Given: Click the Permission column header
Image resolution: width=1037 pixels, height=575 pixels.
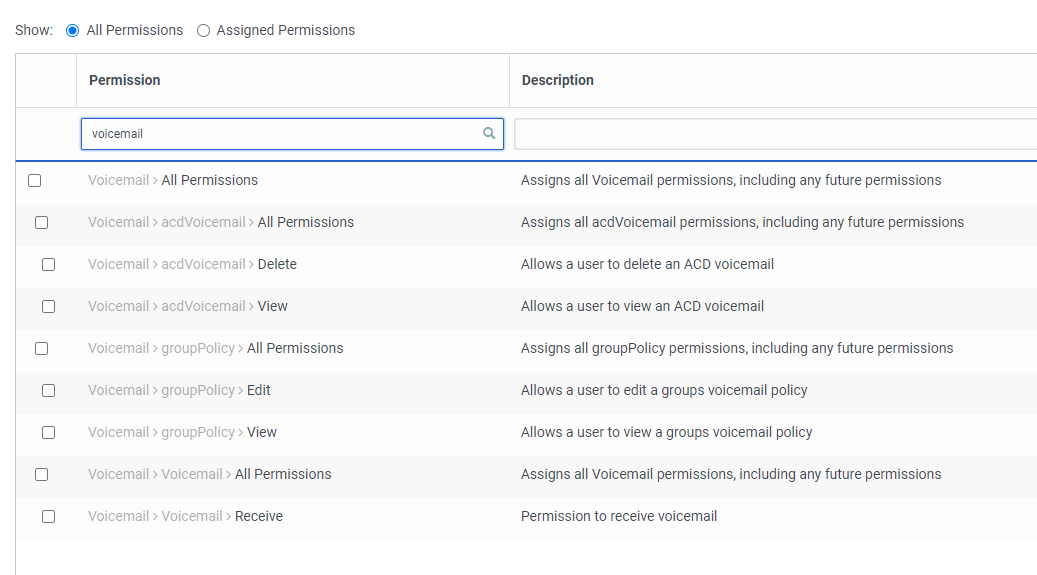Looking at the screenshot, I should 124,80.
